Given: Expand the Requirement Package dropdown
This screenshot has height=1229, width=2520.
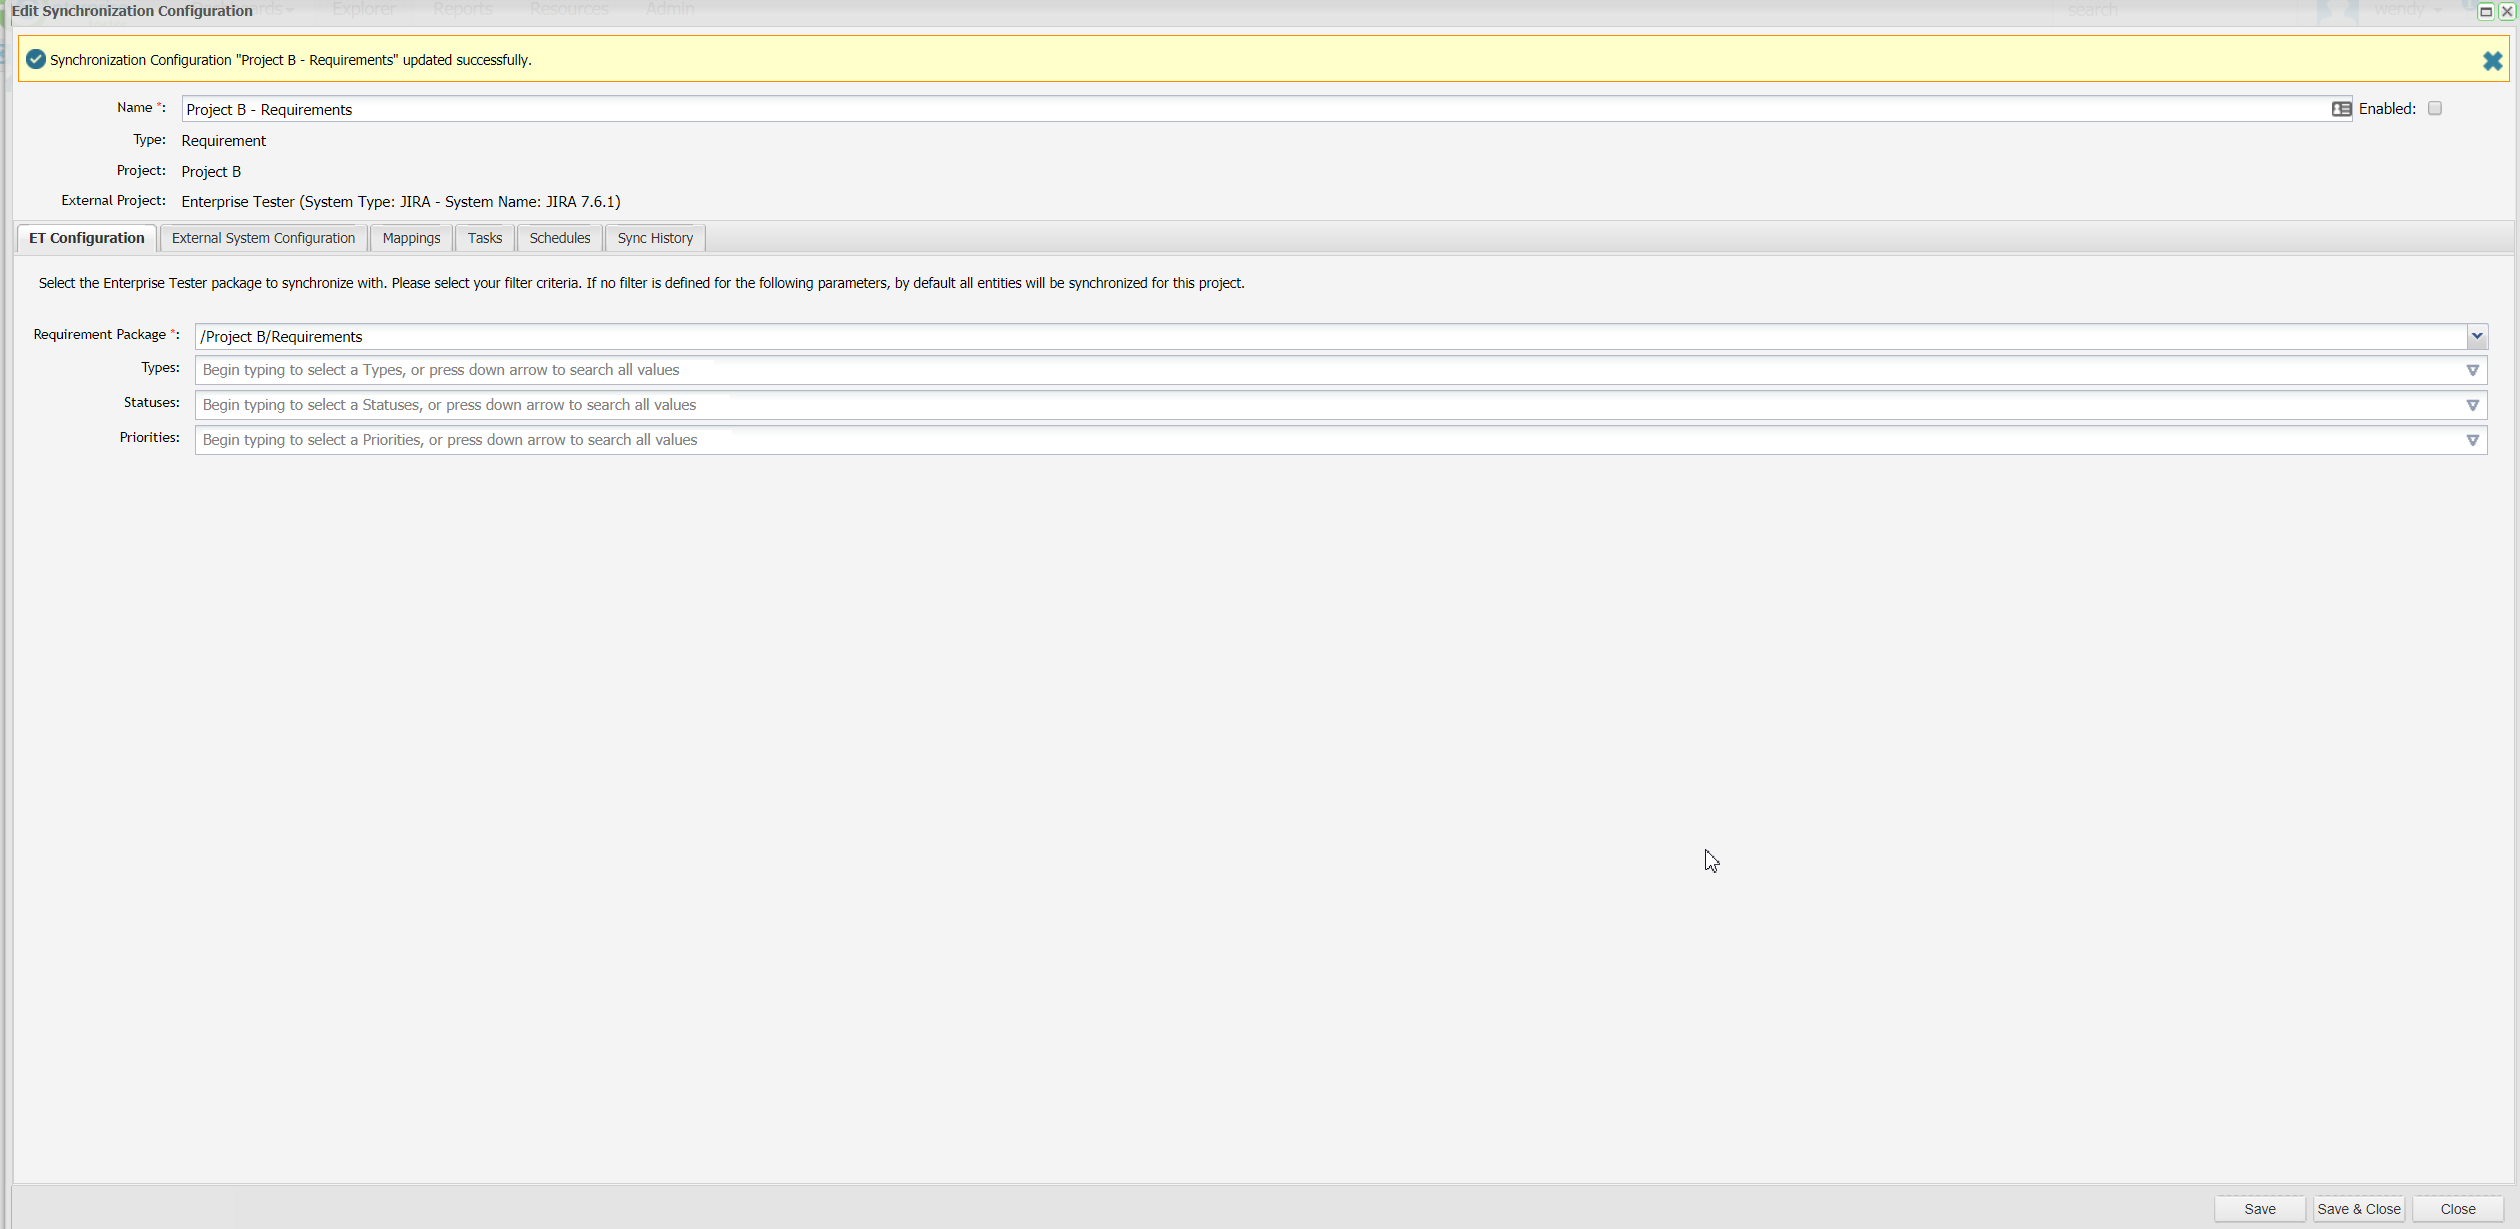Looking at the screenshot, I should click(x=2476, y=337).
